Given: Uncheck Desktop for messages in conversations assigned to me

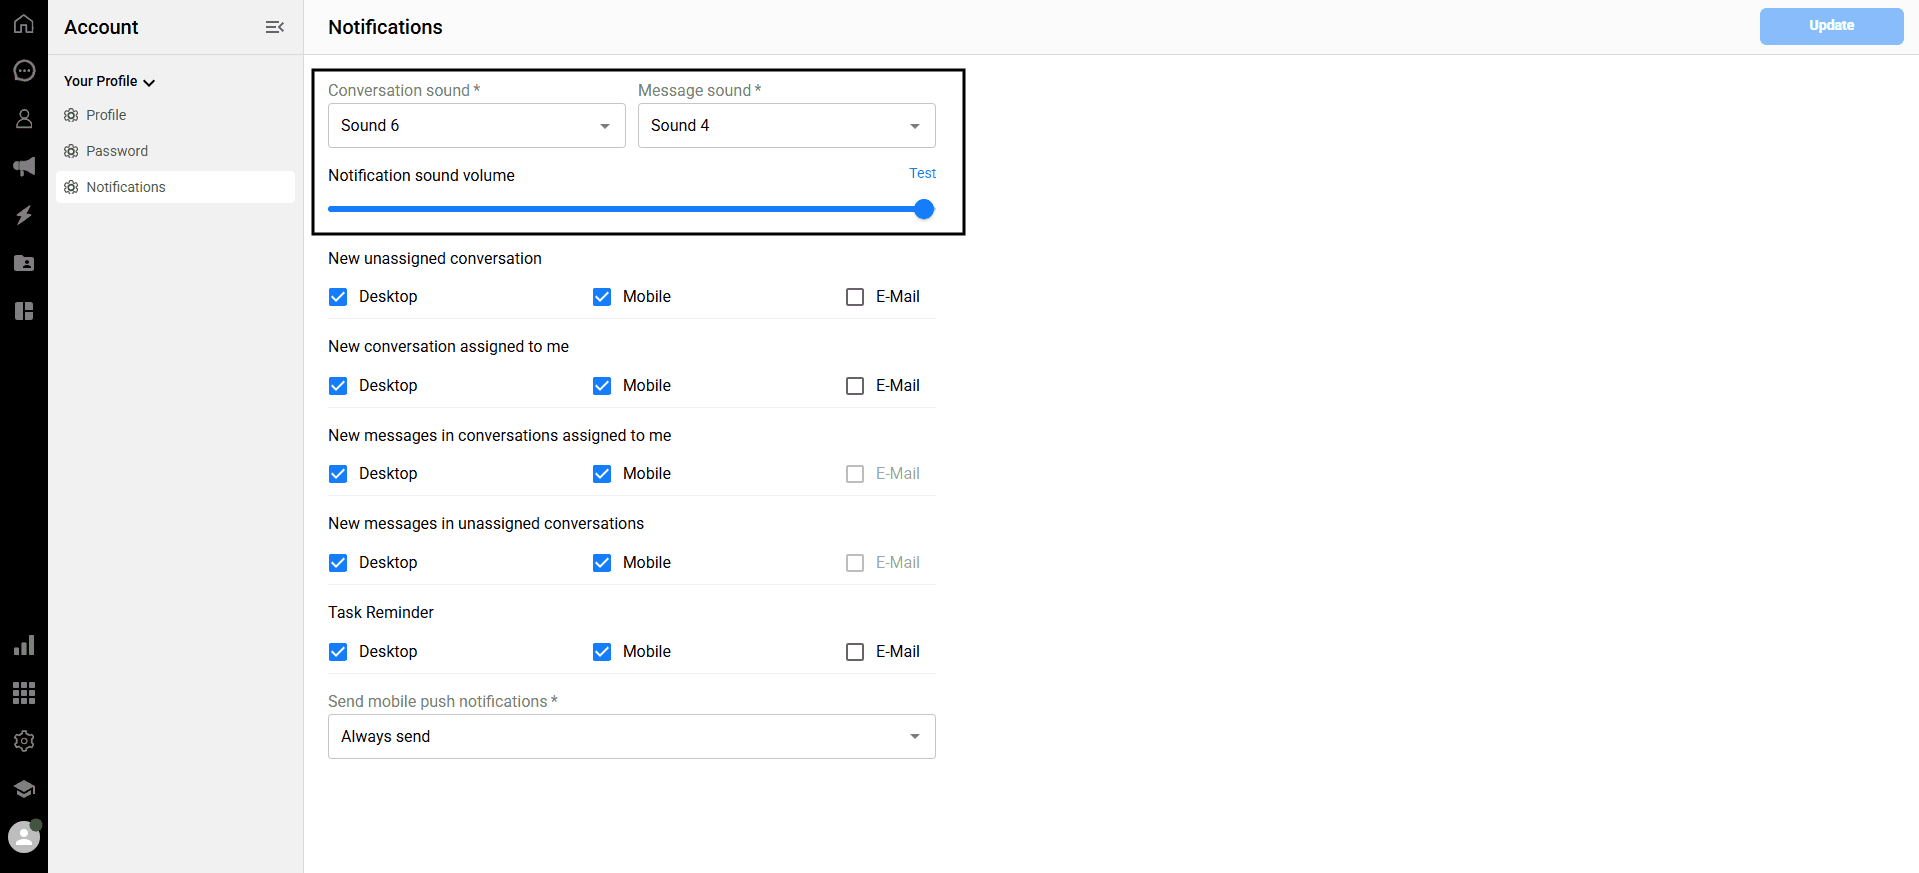Looking at the screenshot, I should click(338, 474).
